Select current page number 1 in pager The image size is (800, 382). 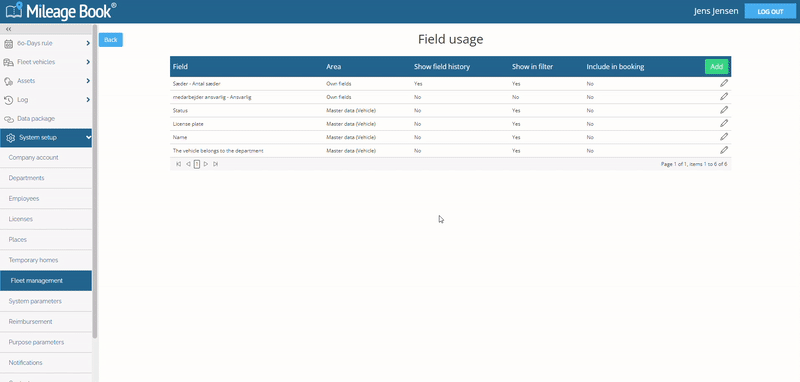(x=197, y=164)
